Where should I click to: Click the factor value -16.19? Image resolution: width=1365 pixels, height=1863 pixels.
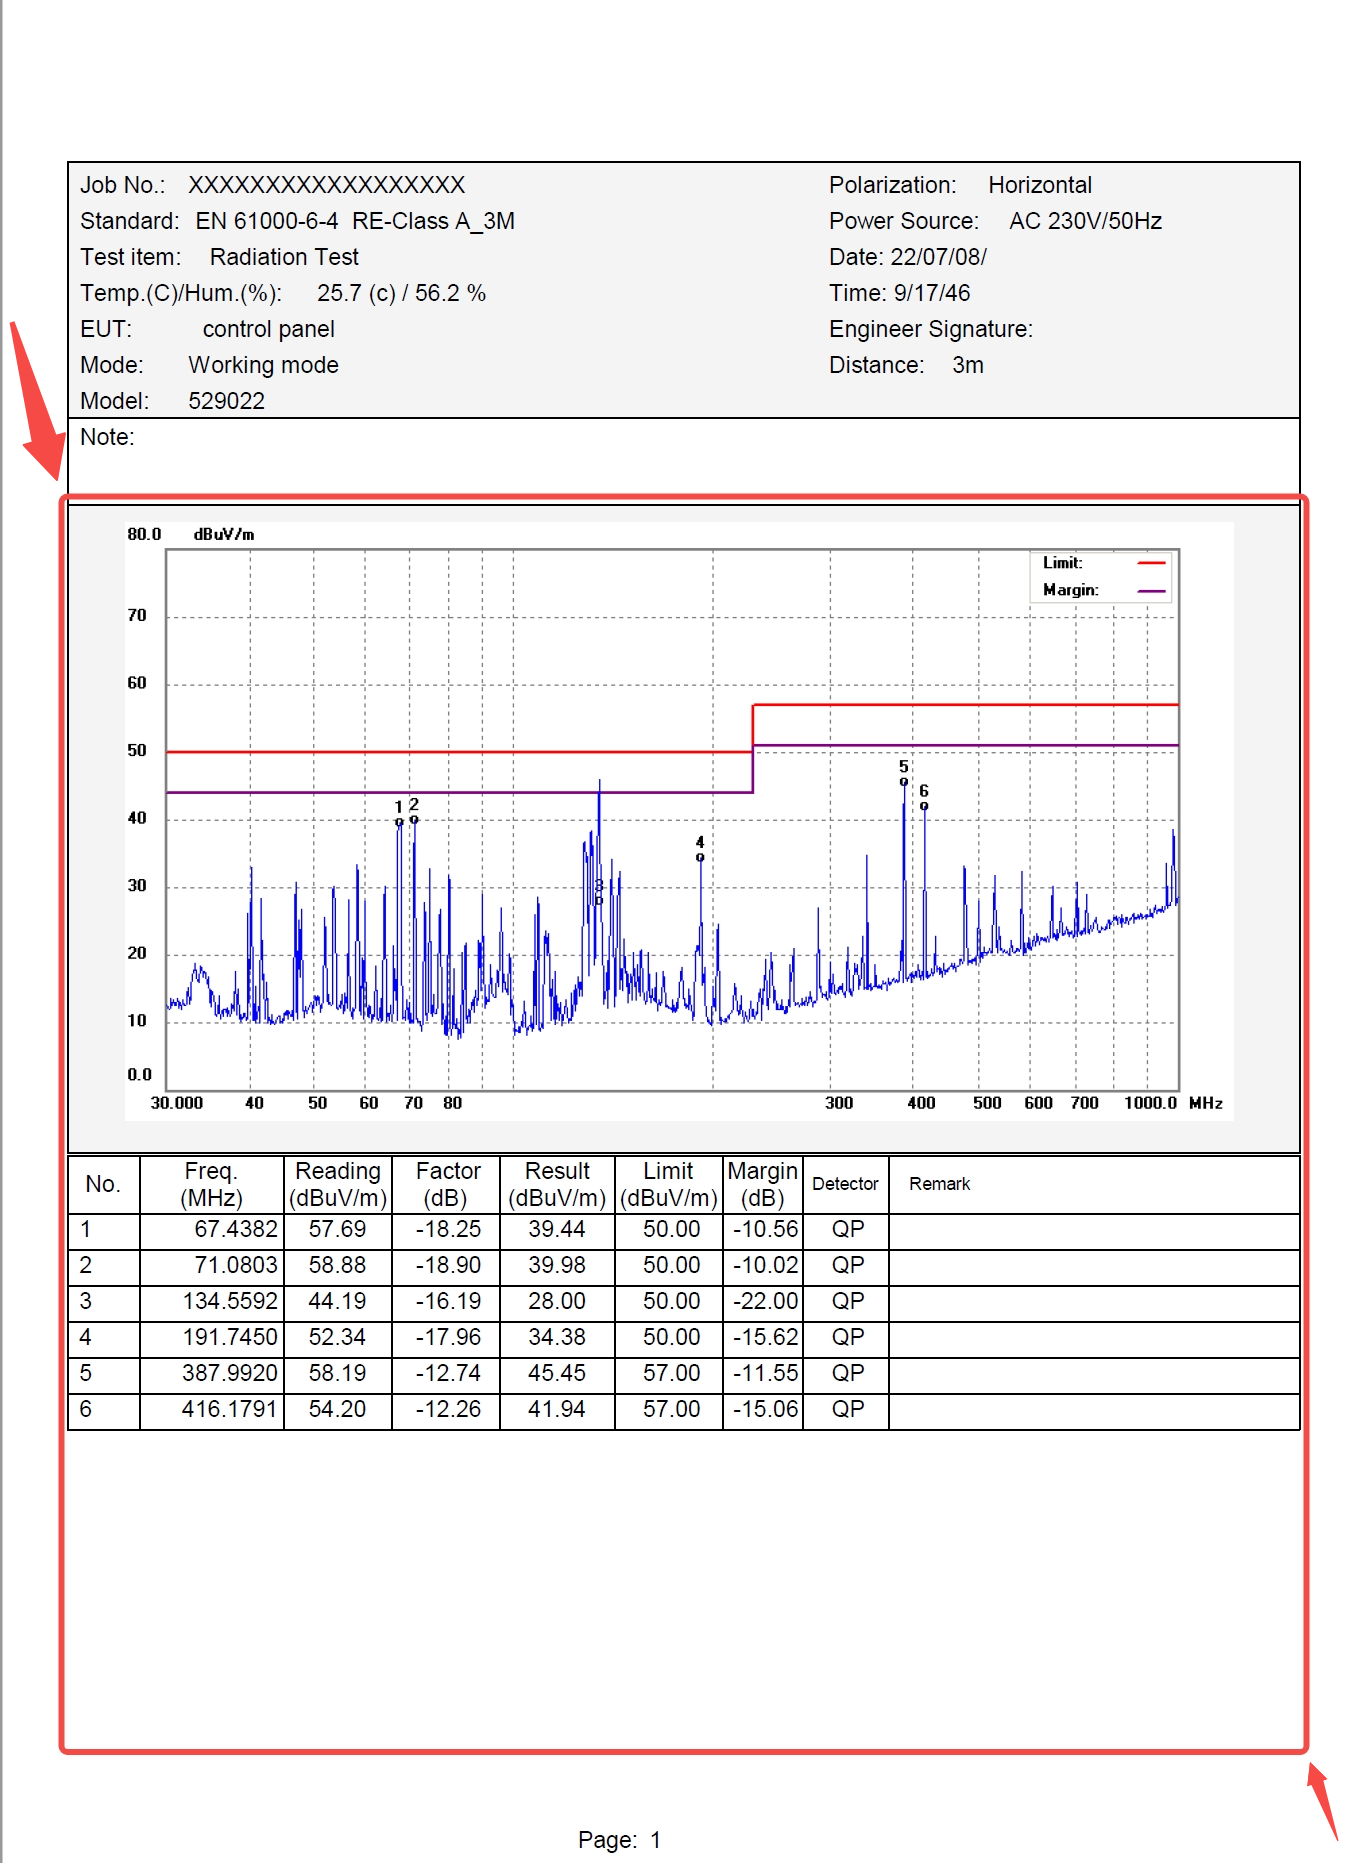[448, 1301]
